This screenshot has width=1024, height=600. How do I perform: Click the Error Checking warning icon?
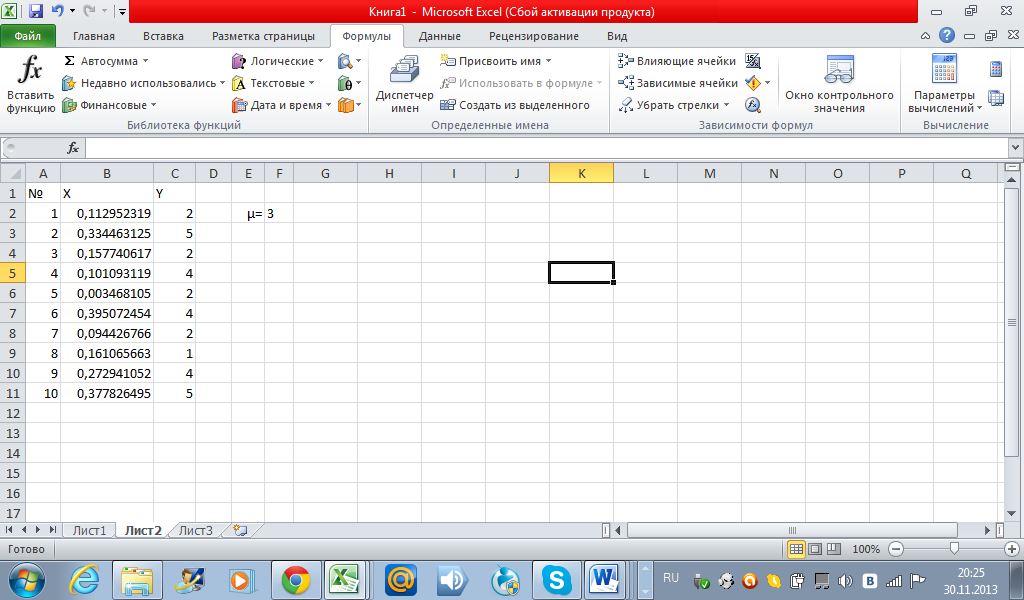(x=753, y=83)
